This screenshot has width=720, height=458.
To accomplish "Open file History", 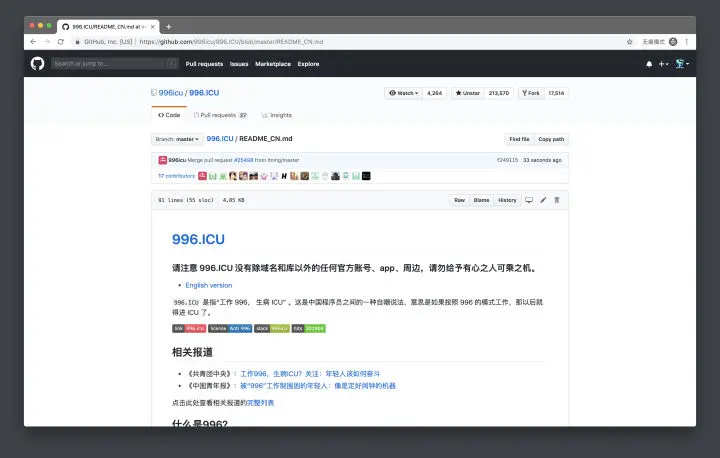I will 507,200.
